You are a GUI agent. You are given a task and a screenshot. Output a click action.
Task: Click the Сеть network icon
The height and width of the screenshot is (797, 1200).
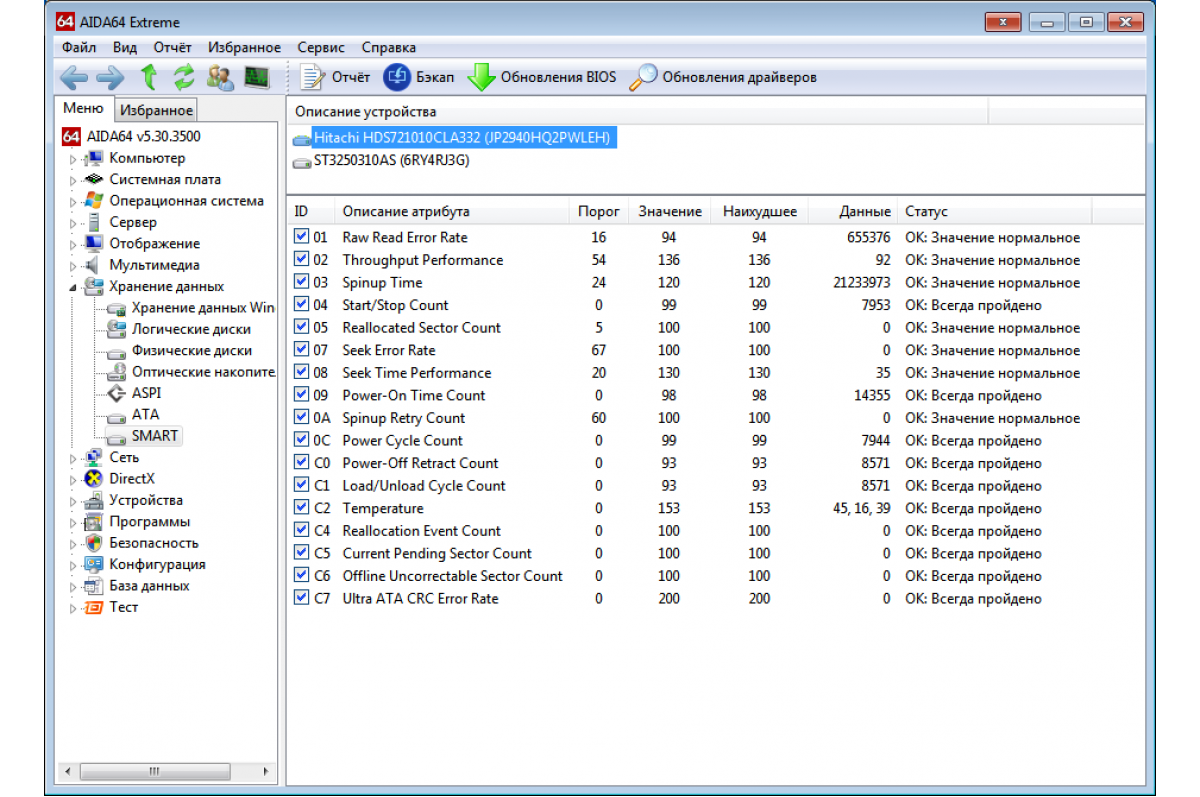[x=95, y=457]
